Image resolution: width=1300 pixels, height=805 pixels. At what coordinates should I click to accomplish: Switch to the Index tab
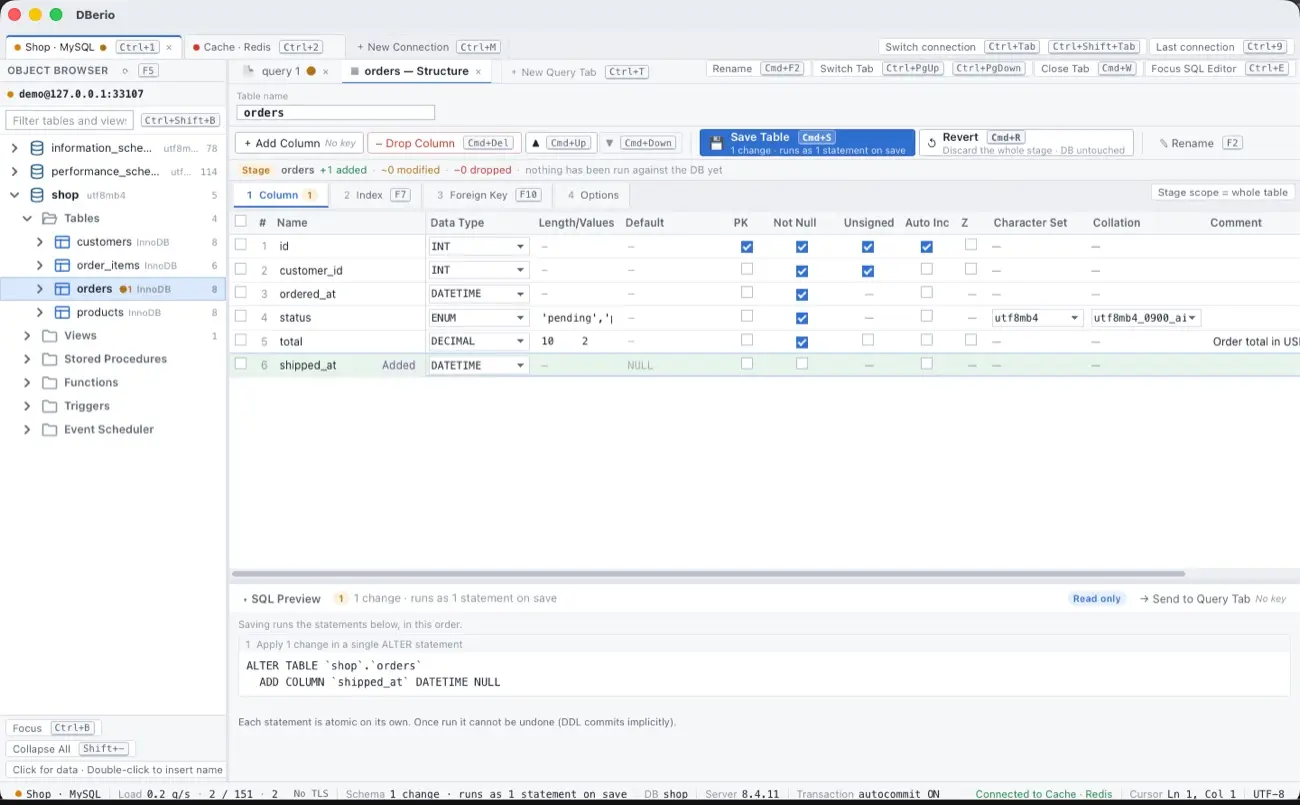[376, 195]
